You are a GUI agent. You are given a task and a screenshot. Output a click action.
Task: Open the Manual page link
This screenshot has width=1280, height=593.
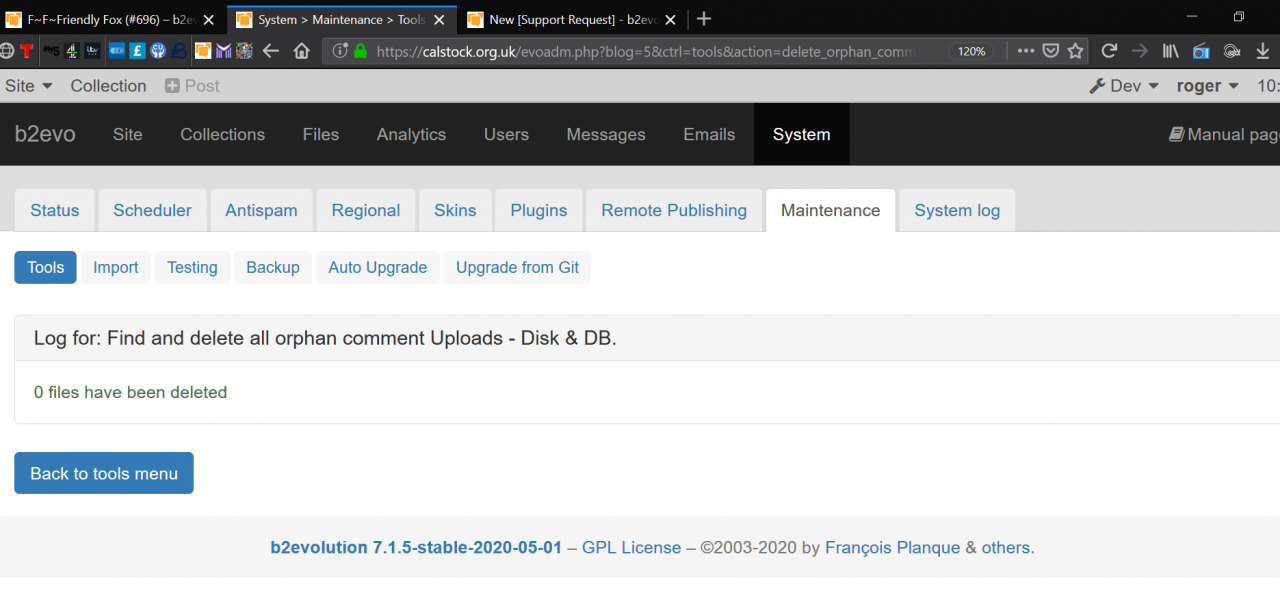[x=1224, y=134]
